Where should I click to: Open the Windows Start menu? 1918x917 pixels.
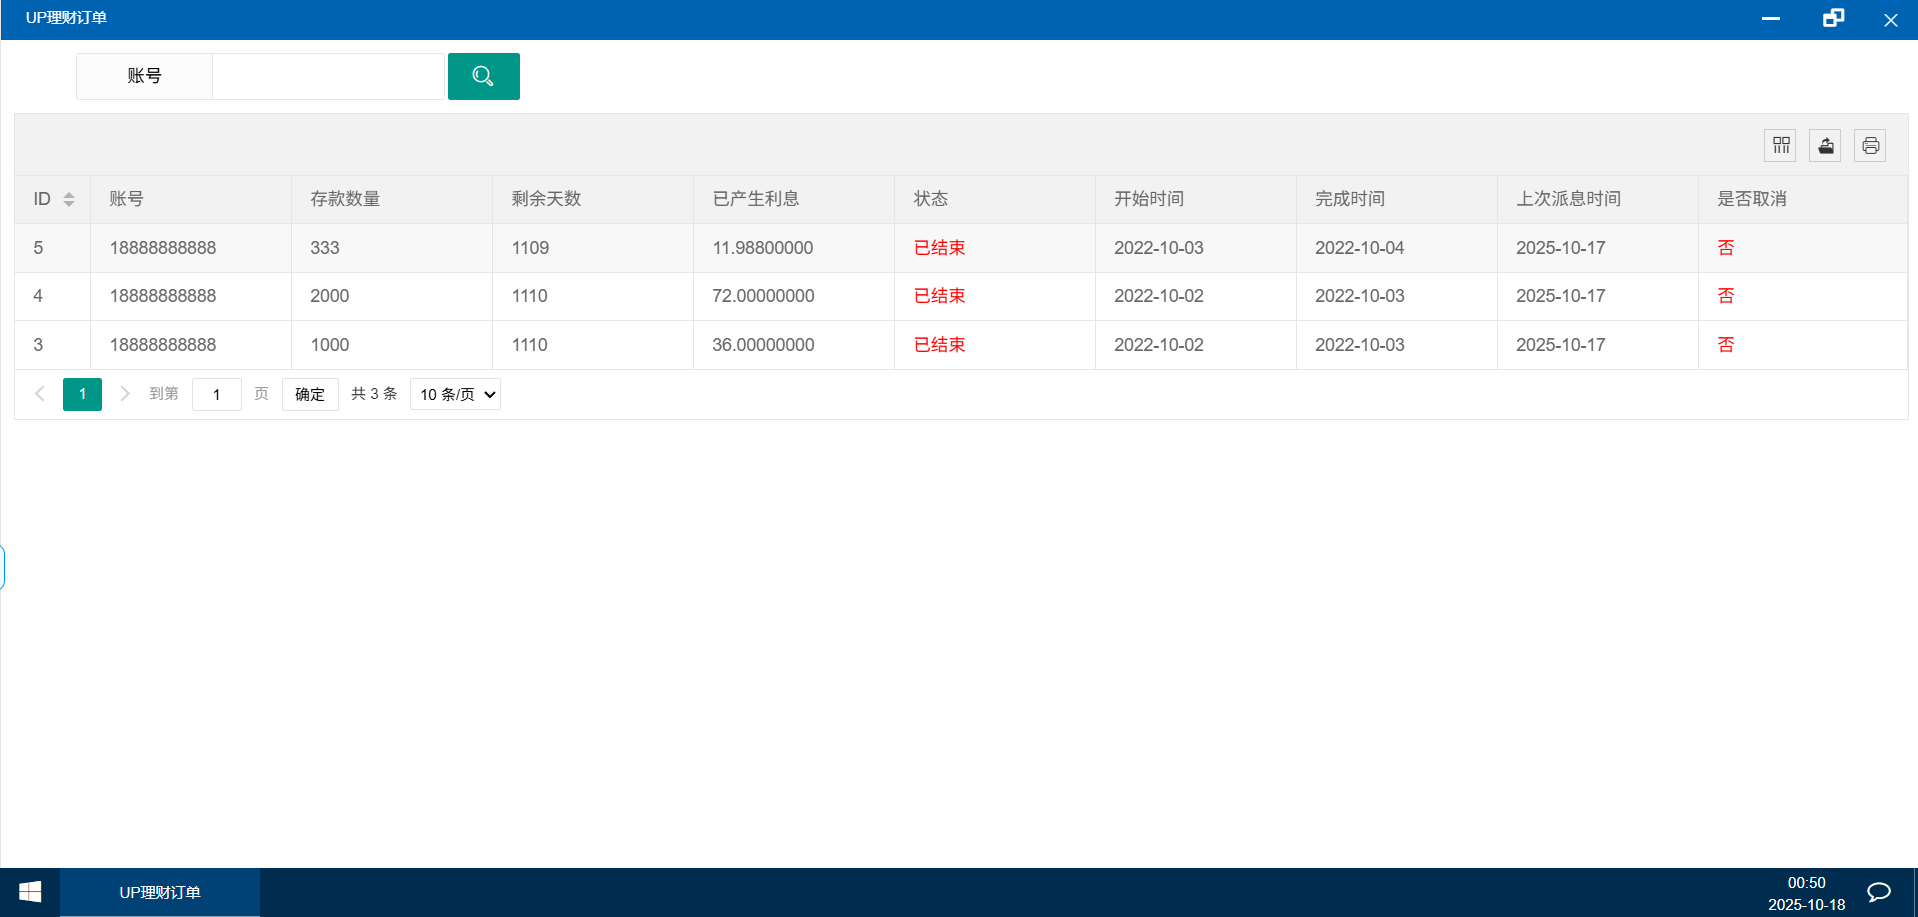click(x=30, y=892)
